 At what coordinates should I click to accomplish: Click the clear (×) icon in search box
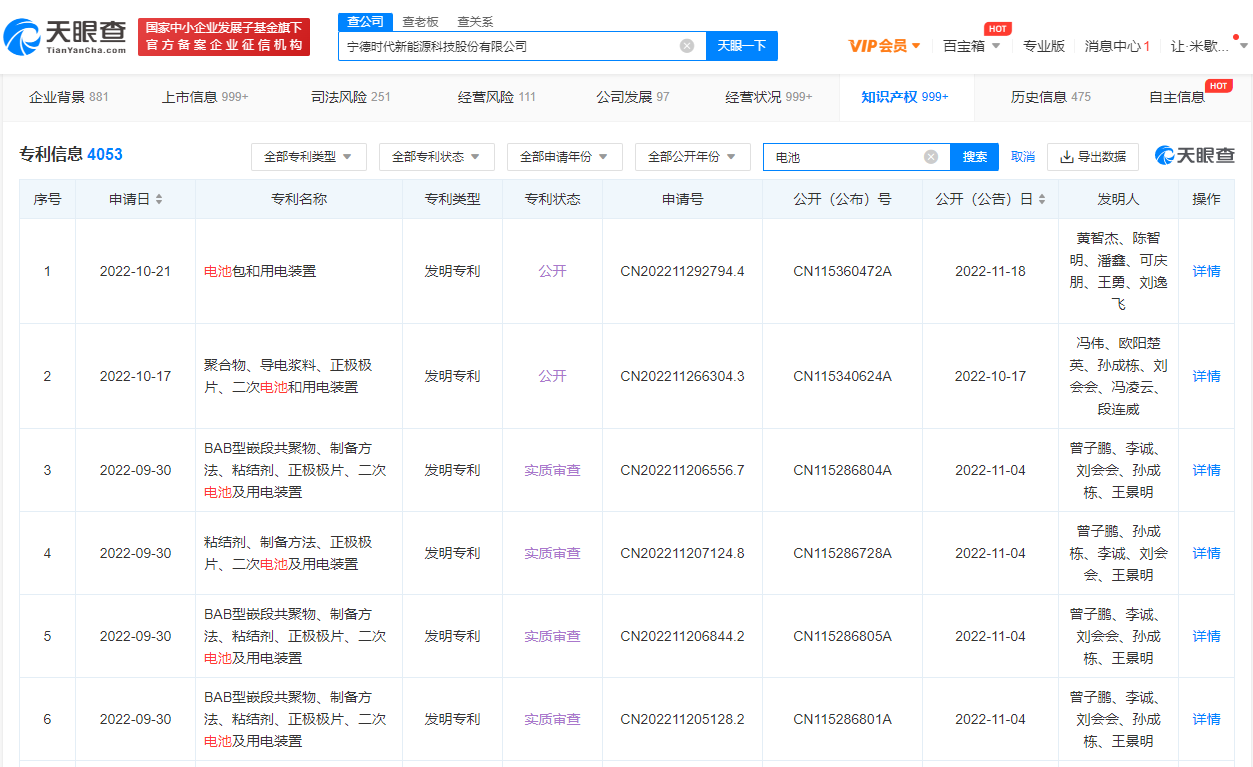(686, 45)
